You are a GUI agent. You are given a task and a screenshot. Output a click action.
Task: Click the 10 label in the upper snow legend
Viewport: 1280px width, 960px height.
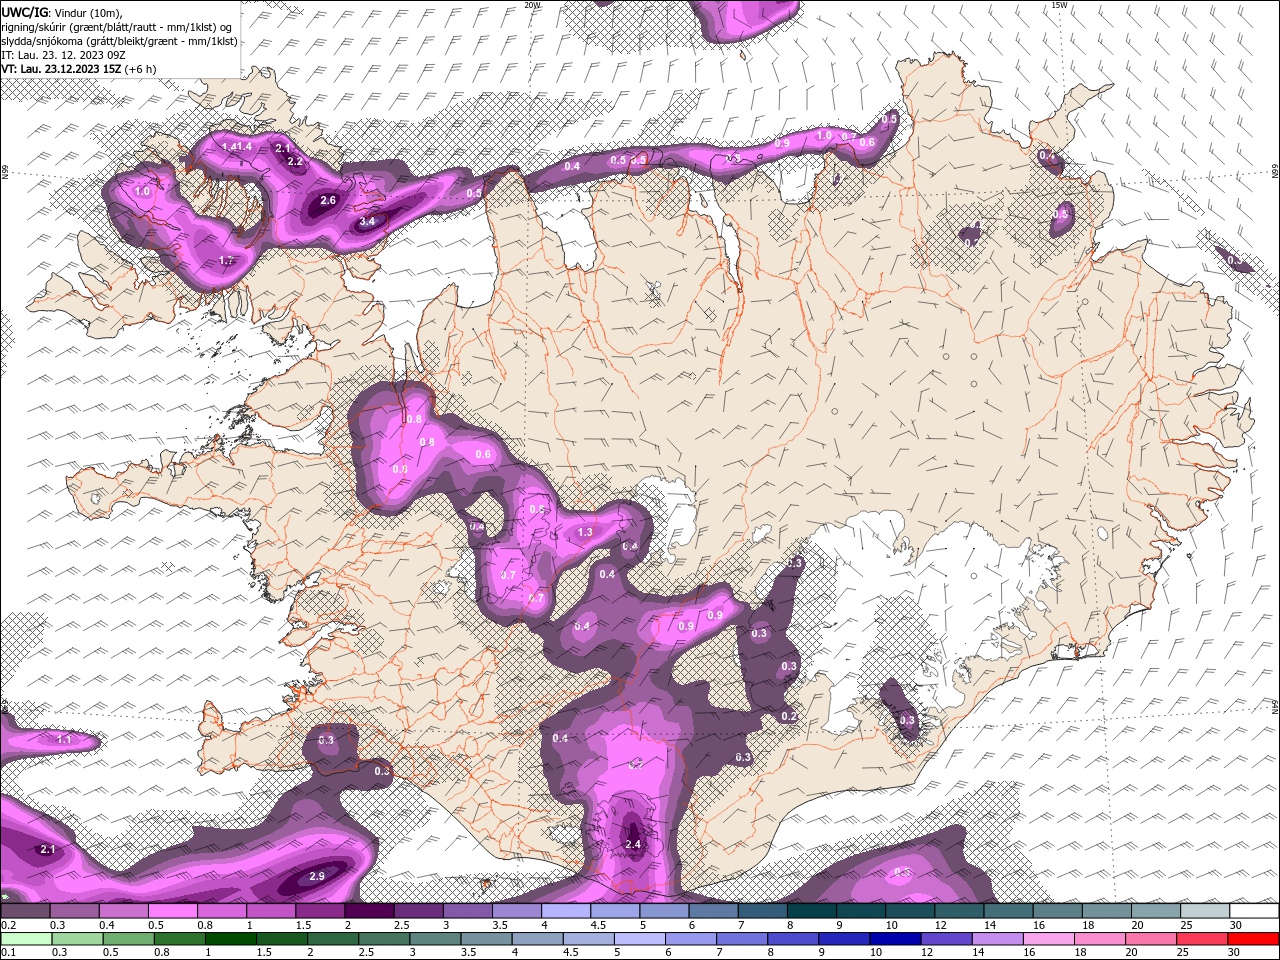coord(891,925)
